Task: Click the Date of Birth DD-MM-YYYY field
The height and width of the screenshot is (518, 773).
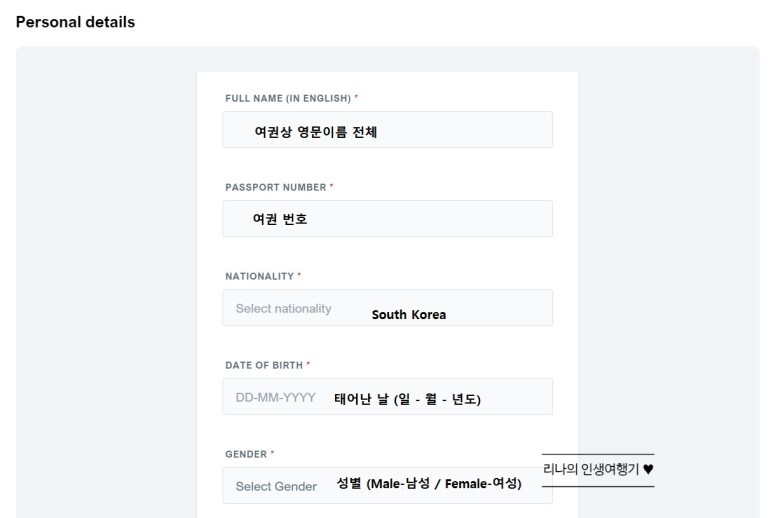Action: point(387,397)
